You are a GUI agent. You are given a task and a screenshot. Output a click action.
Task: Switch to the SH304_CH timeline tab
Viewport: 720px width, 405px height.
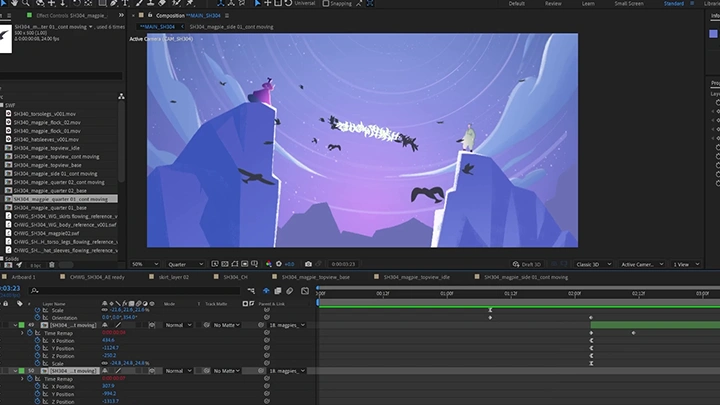[x=236, y=277]
